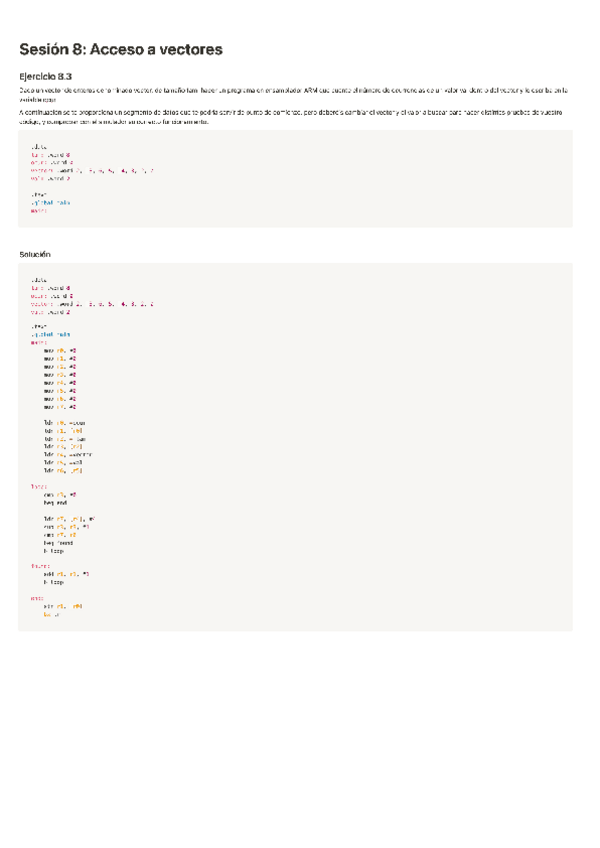
Task: Click the "Solución" heading
Action: pyautogui.click(x=35, y=255)
